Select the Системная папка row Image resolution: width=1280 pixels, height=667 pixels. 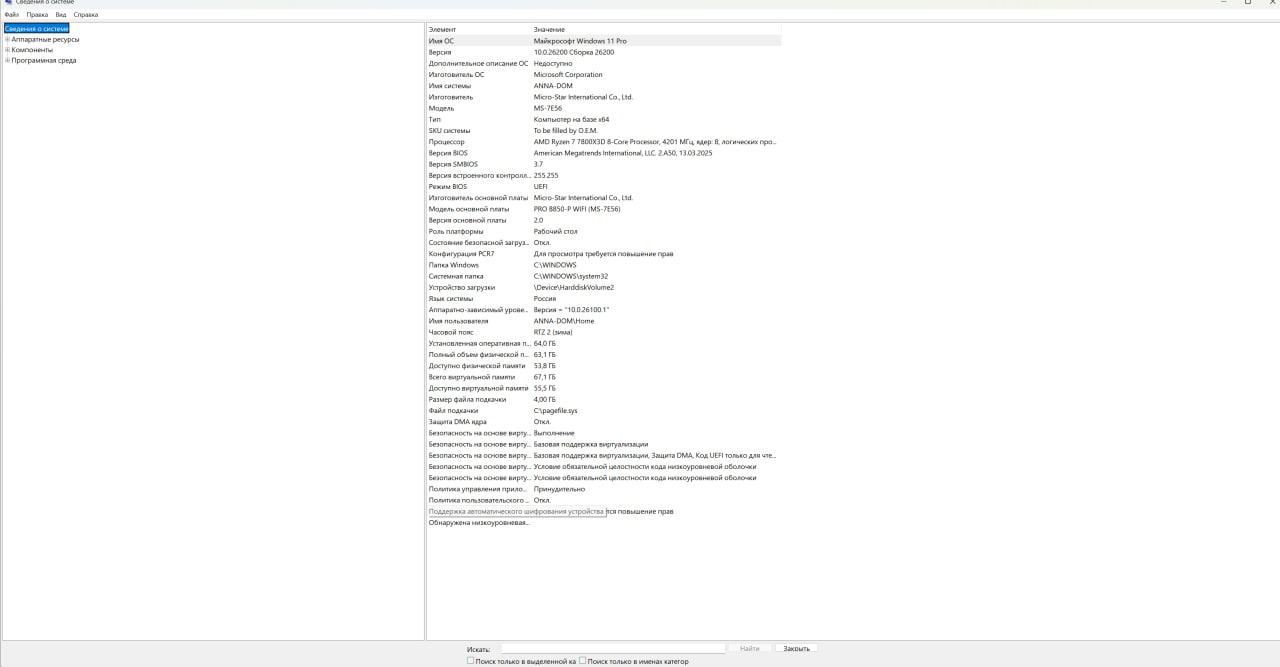604,276
